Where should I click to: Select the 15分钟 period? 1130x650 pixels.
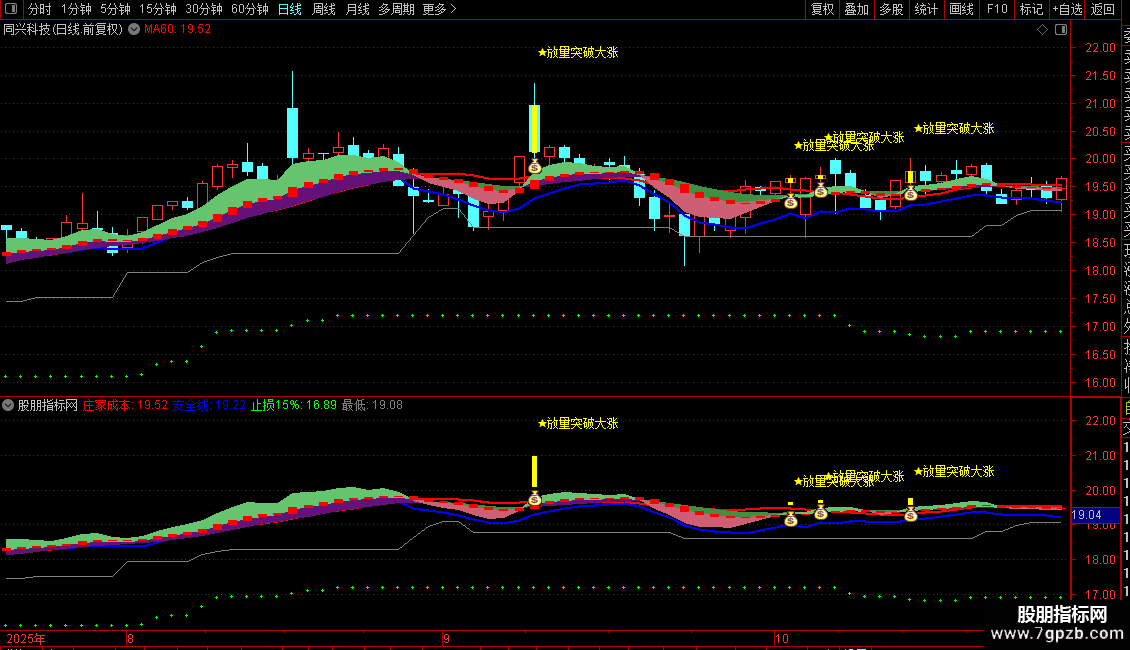(157, 9)
